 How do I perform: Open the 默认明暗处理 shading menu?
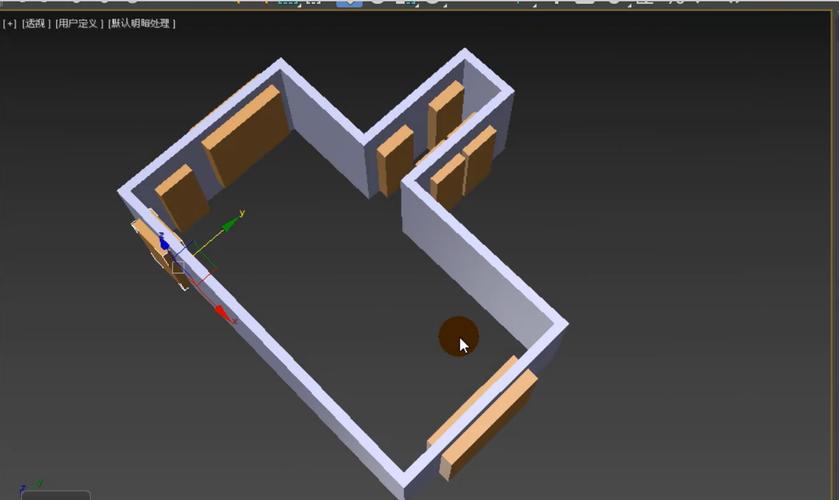tap(142, 24)
